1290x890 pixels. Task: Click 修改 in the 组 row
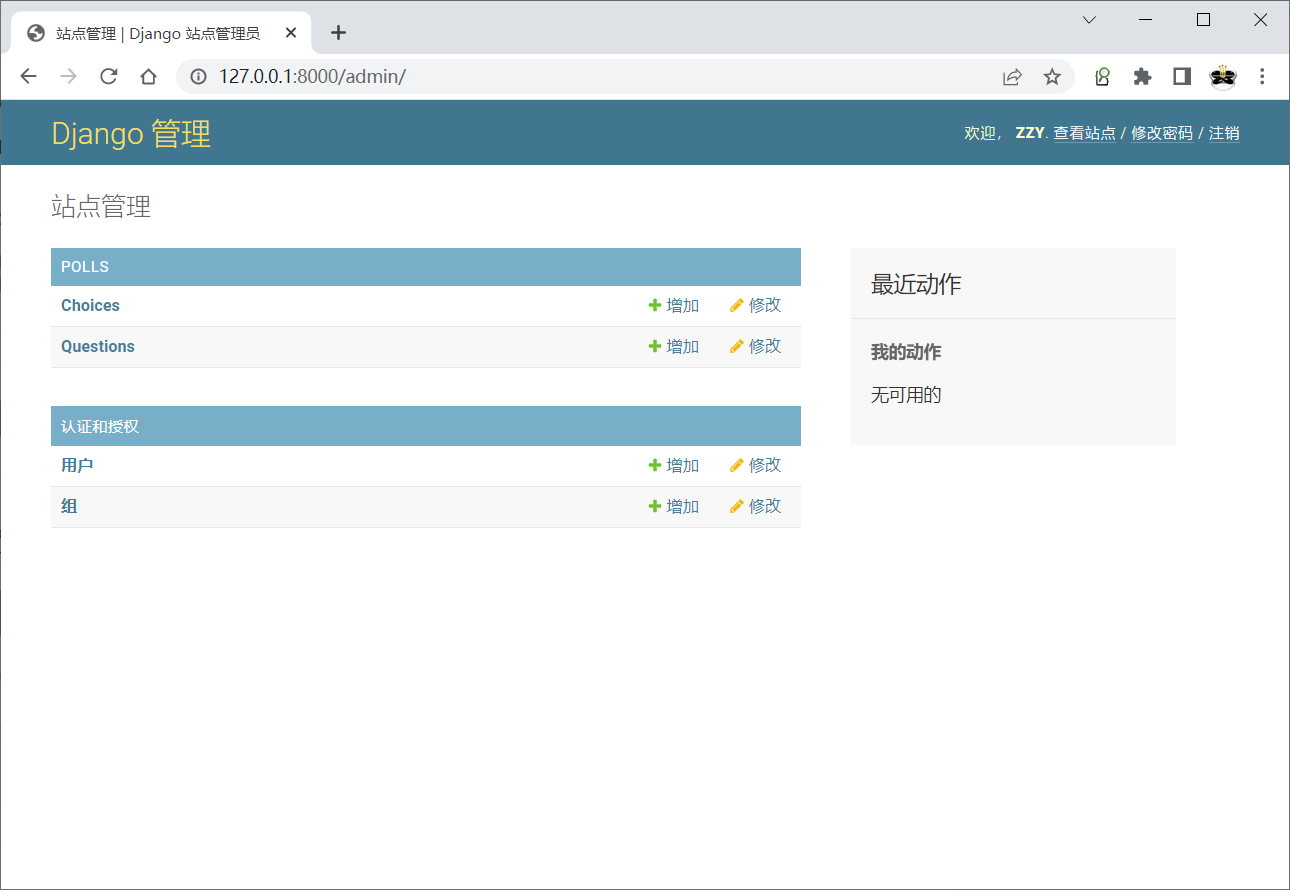(x=756, y=507)
